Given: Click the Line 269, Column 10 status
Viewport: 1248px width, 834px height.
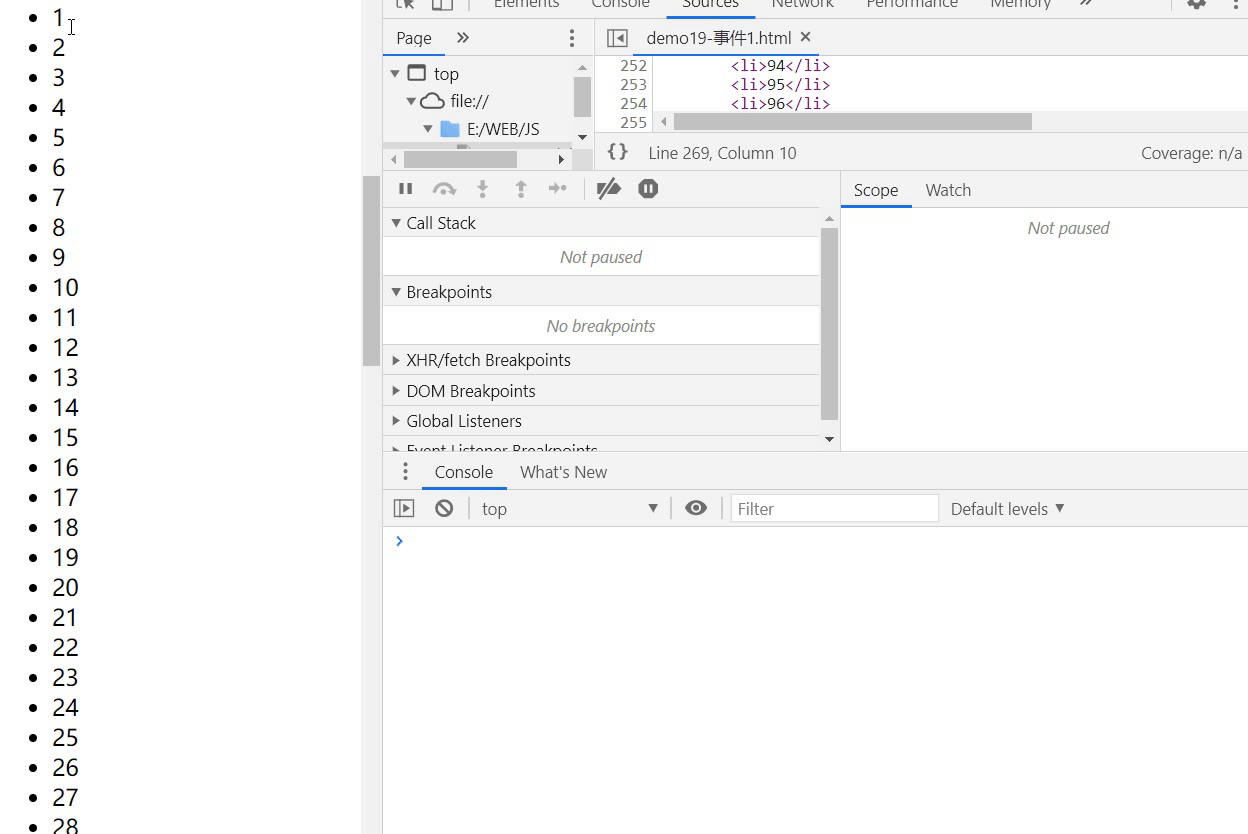Looking at the screenshot, I should tap(722, 153).
